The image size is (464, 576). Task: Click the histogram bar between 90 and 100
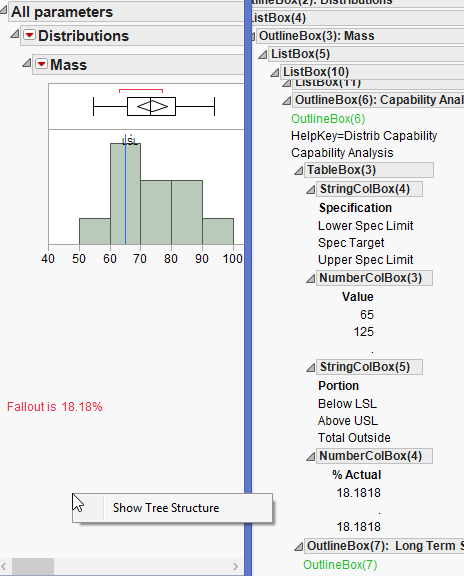218,231
